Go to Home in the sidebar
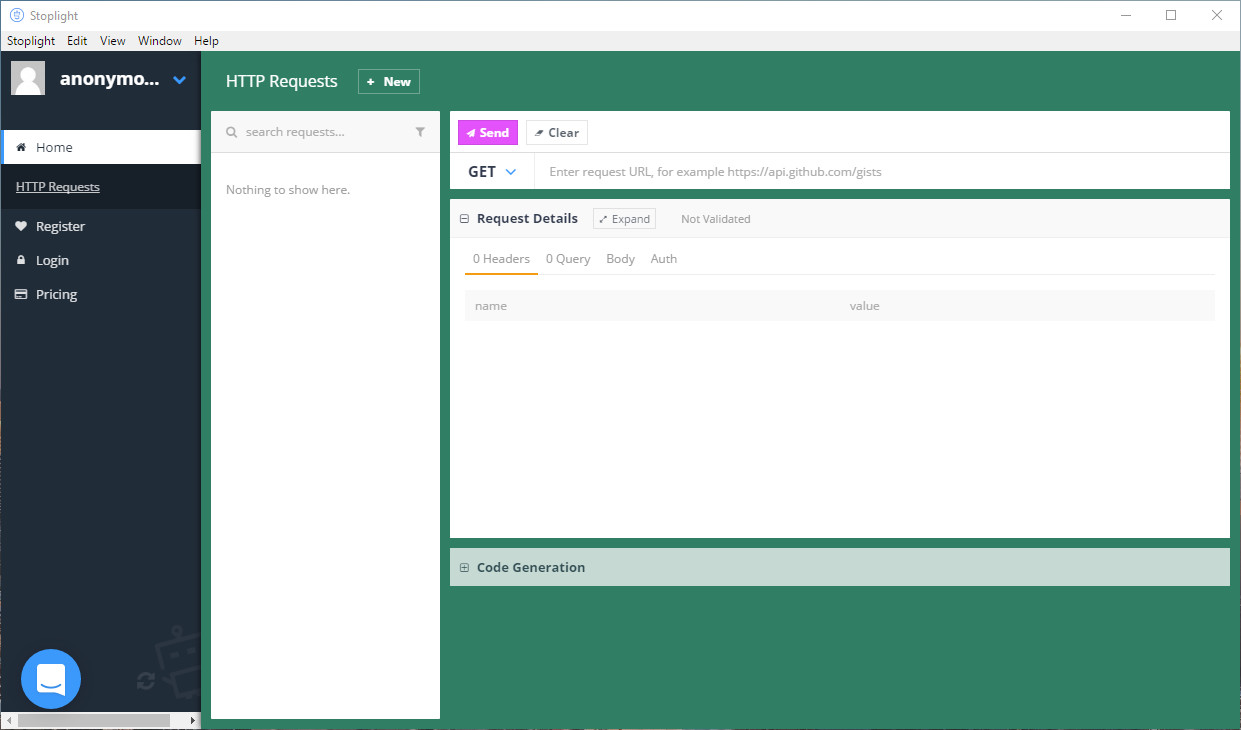The image size is (1241, 730). coord(101,147)
